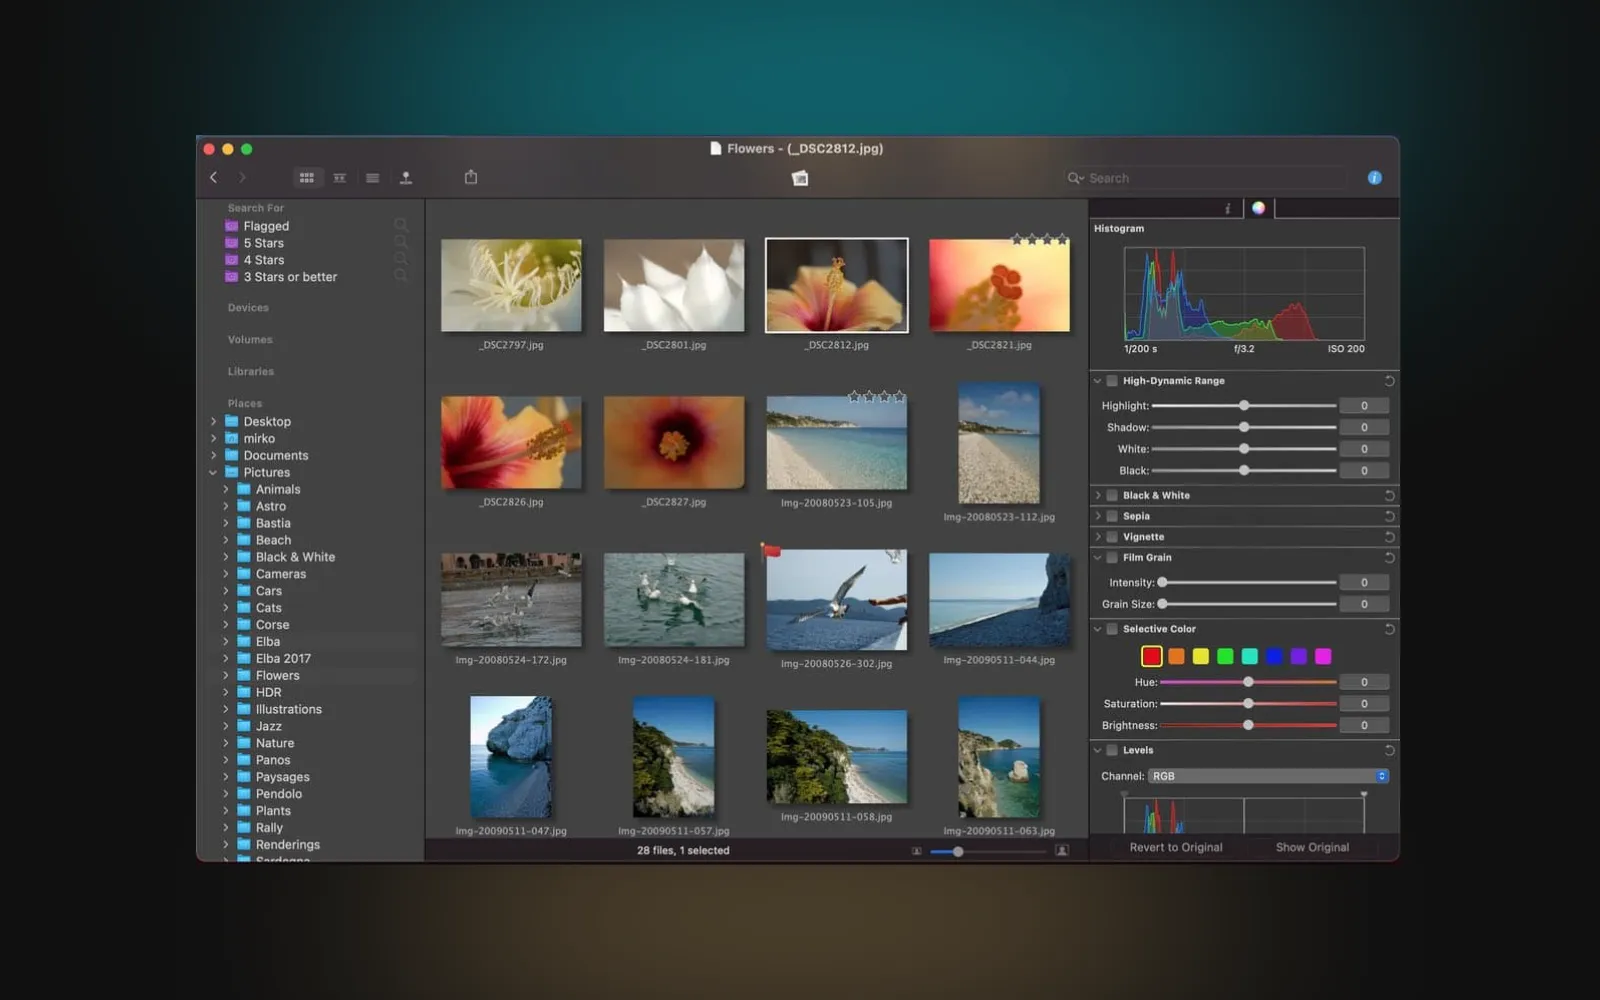
Task: Expand the Desktop folder
Action: [213, 422]
